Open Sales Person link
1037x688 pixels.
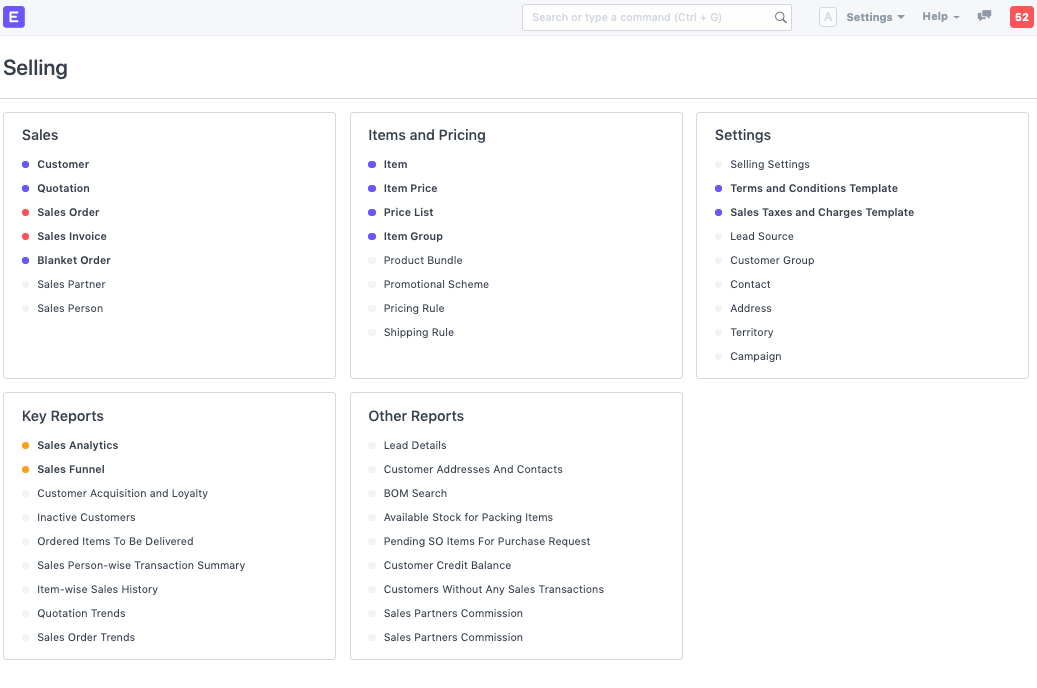[x=70, y=308]
